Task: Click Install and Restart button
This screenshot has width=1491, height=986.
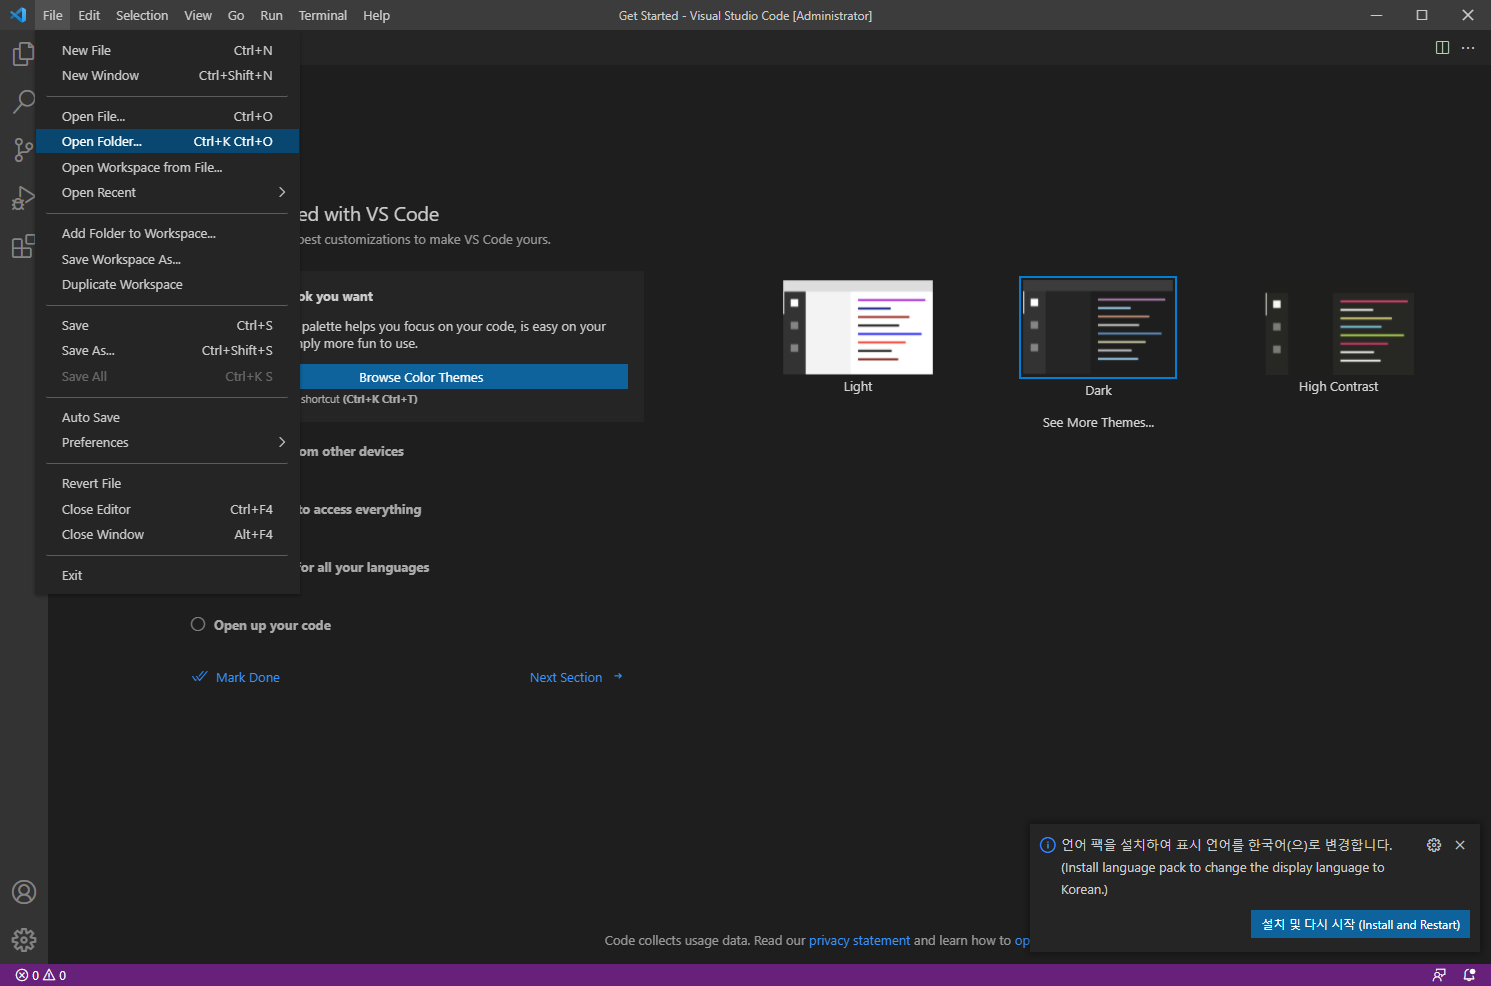Action: click(x=1360, y=924)
